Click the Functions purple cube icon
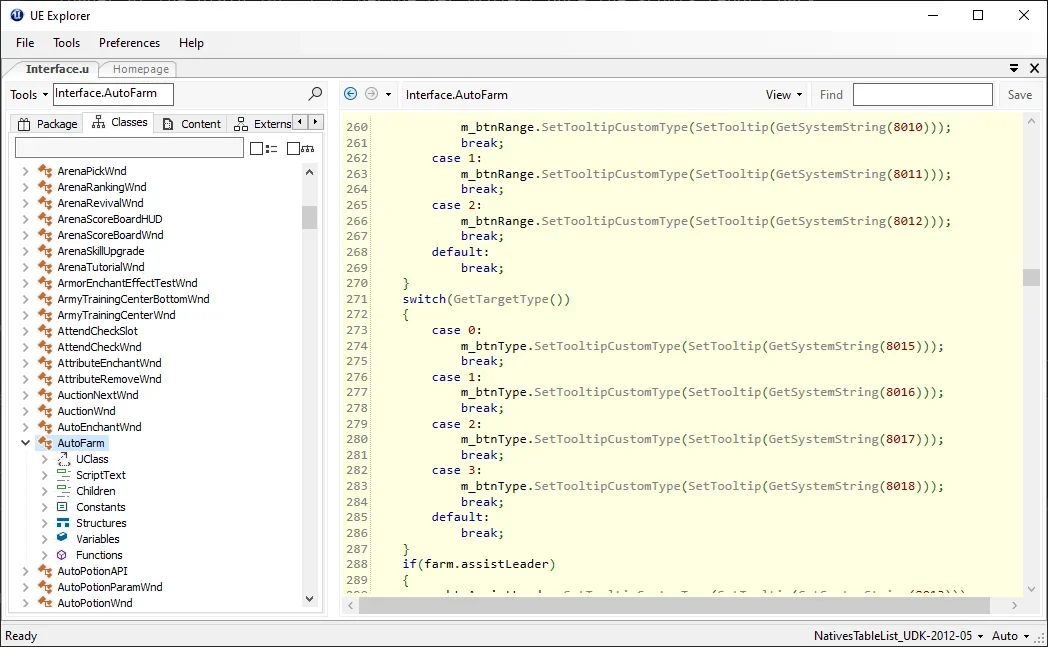The height and width of the screenshot is (647, 1048). coord(62,555)
